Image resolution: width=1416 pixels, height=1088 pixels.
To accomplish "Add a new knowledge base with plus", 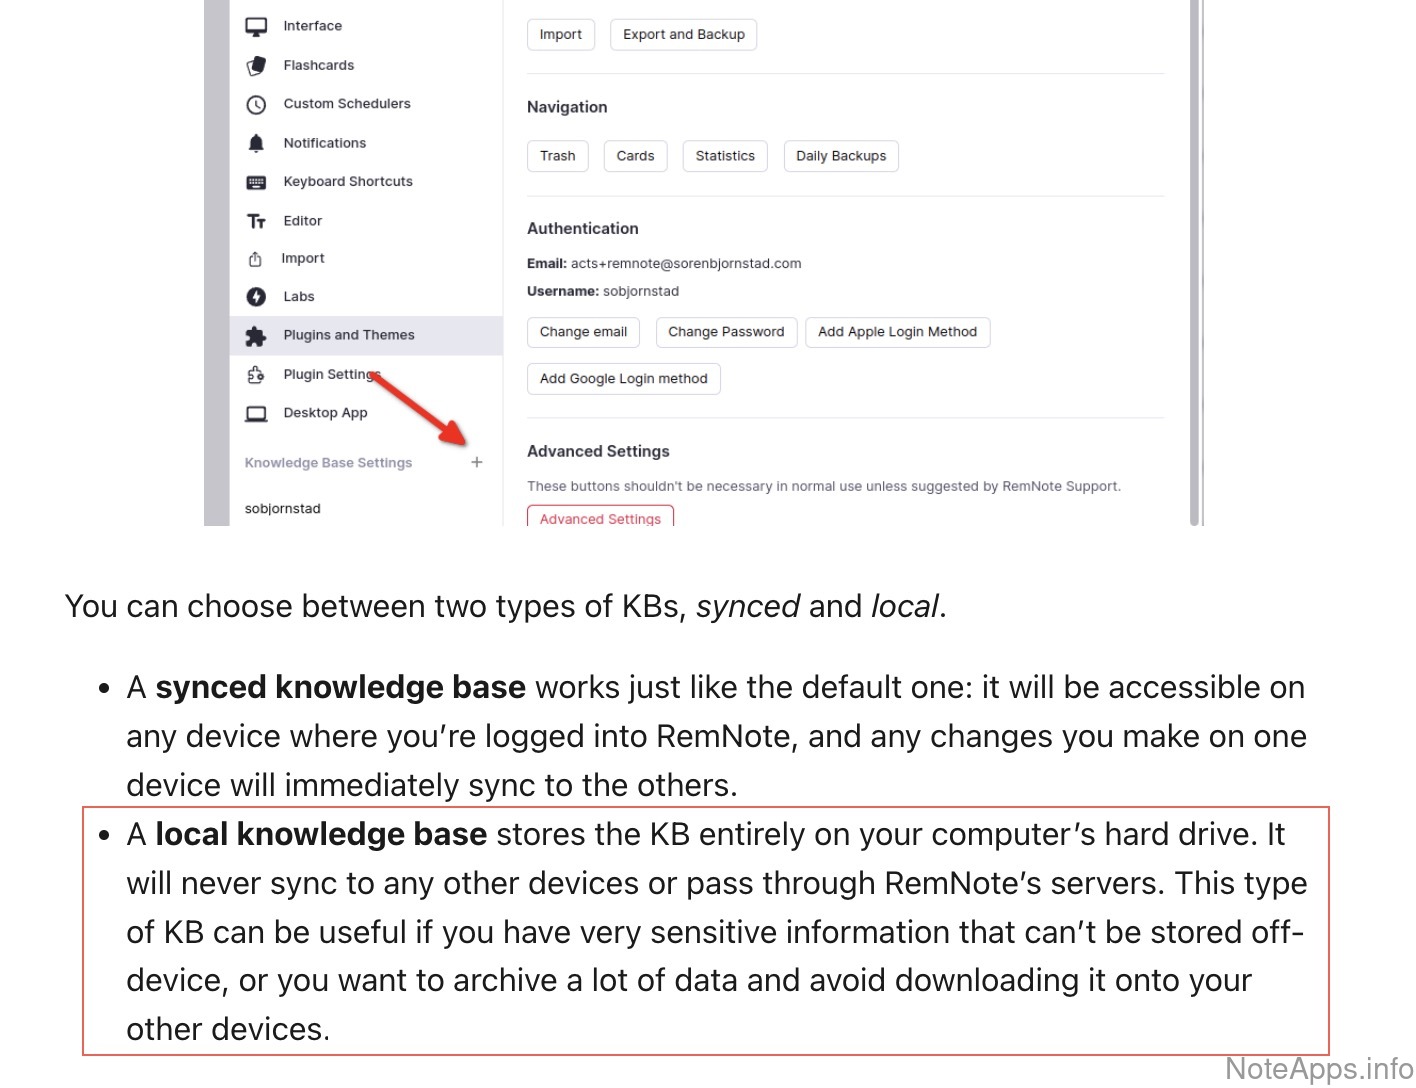I will click(477, 462).
